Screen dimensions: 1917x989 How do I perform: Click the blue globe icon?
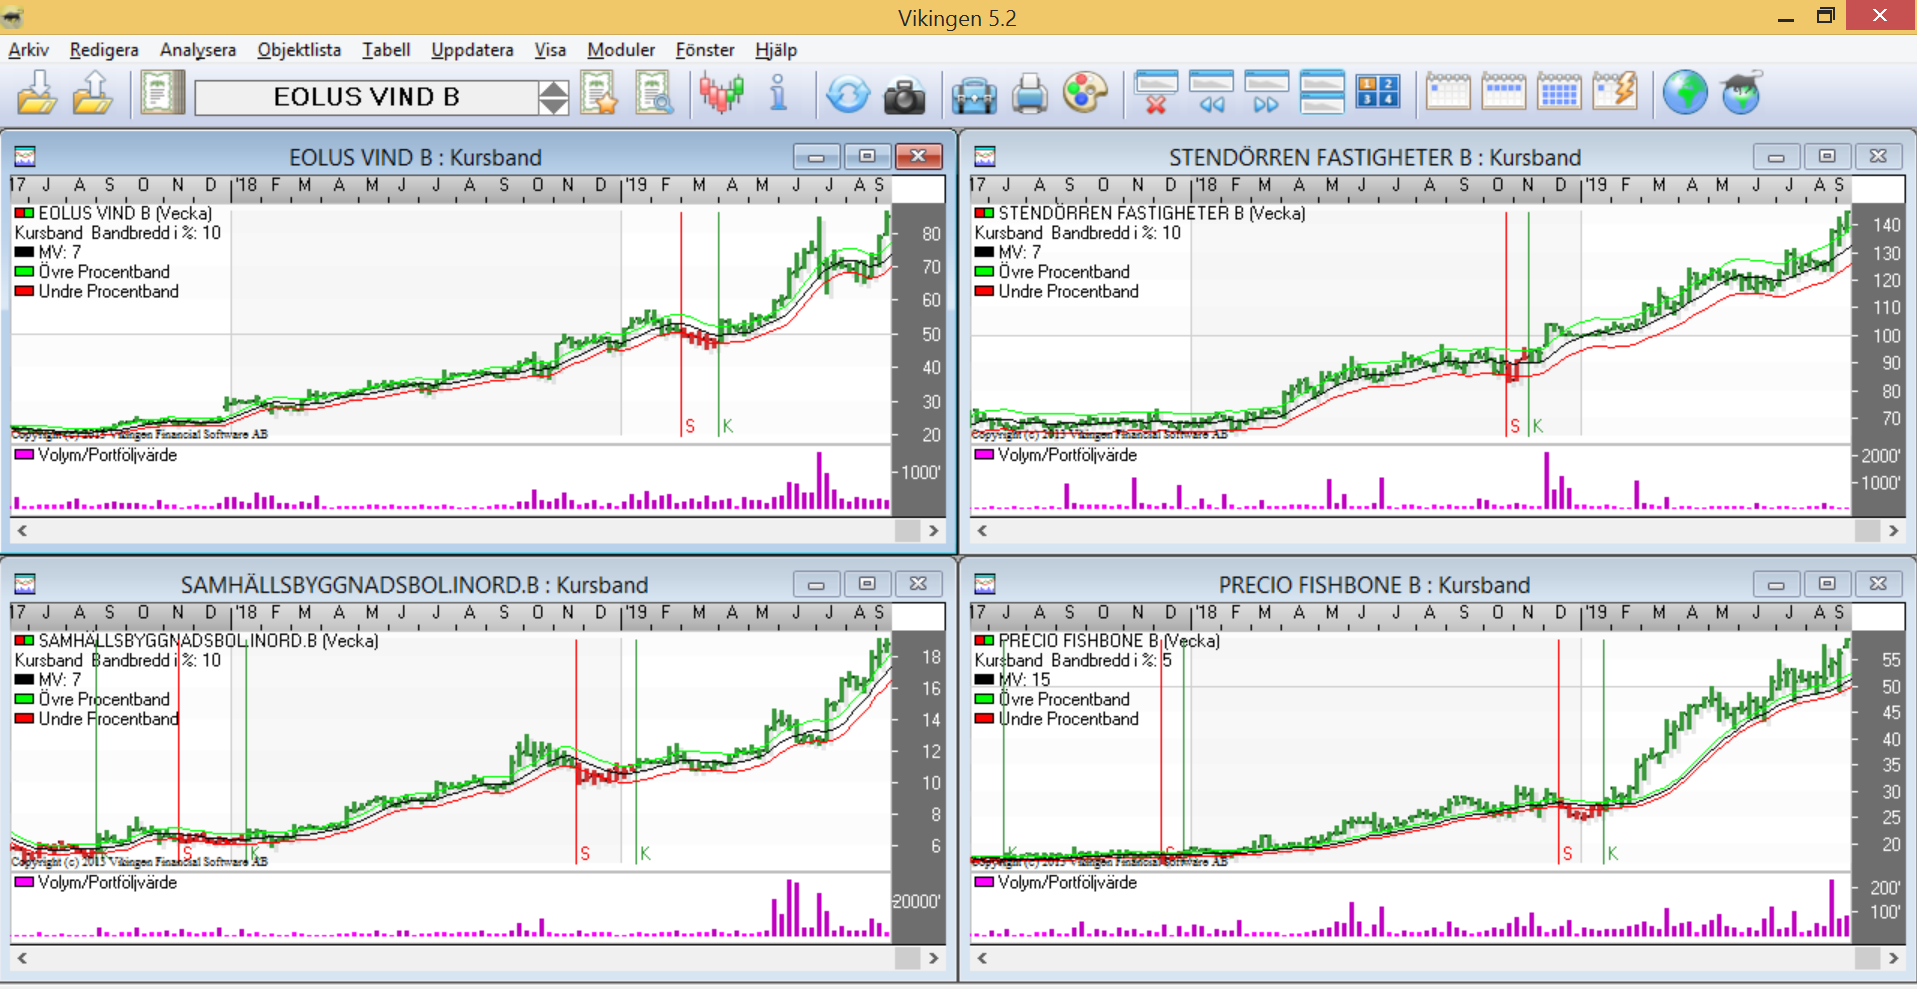pyautogui.click(x=1685, y=93)
